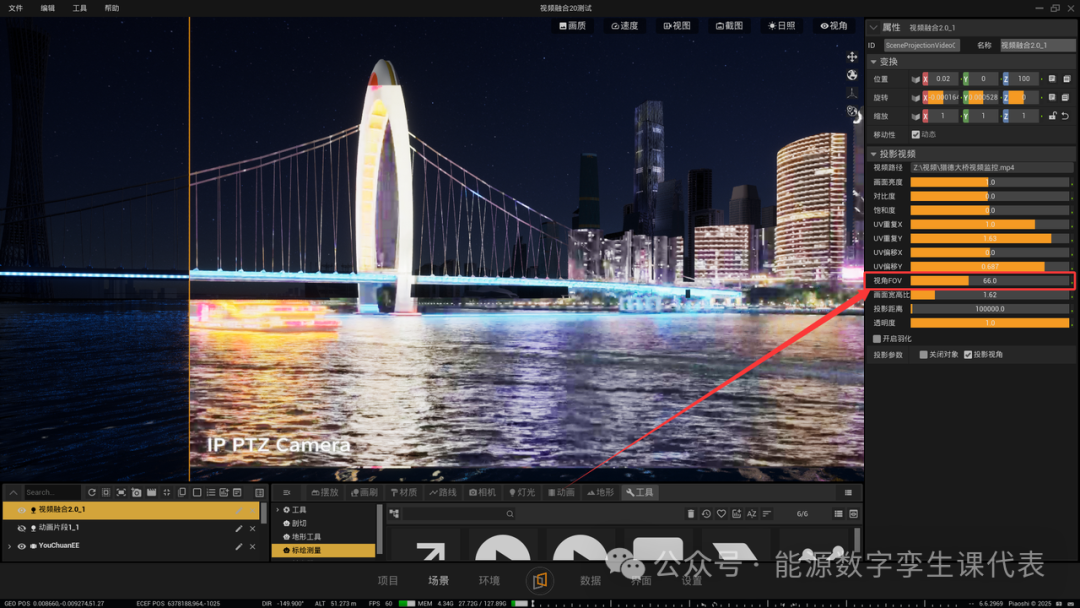Expand the YouChuanEE tree item
The height and width of the screenshot is (608, 1080).
[x=10, y=546]
